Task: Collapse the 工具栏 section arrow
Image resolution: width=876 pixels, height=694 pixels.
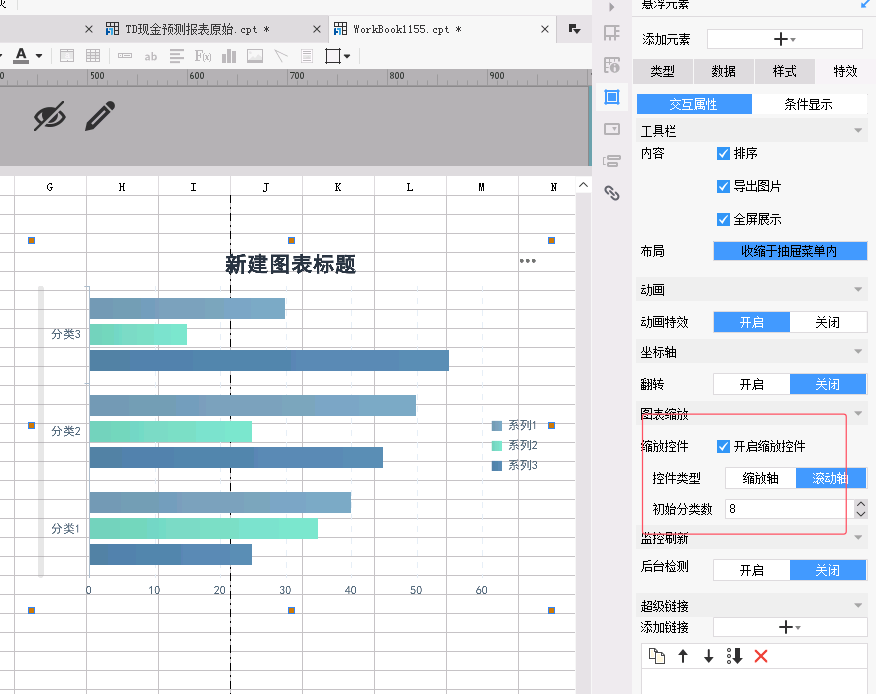Action: click(858, 131)
